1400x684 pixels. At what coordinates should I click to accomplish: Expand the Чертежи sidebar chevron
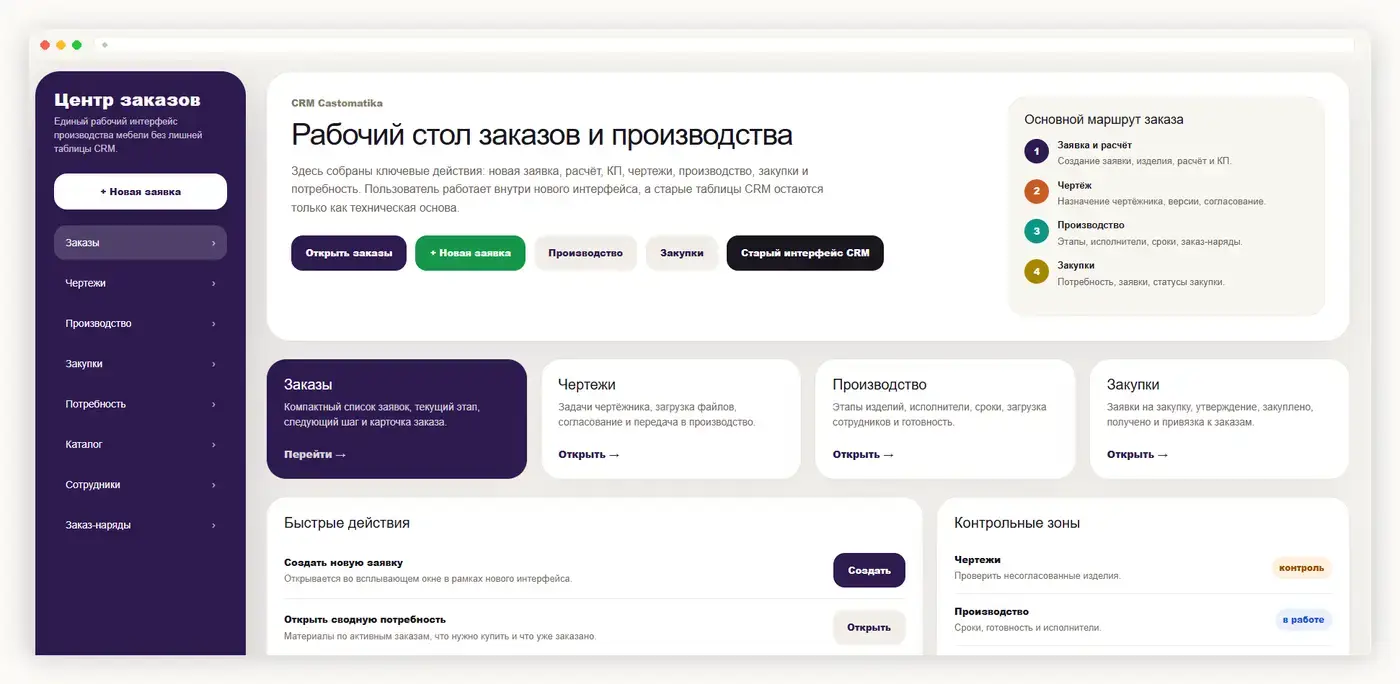pyautogui.click(x=213, y=283)
